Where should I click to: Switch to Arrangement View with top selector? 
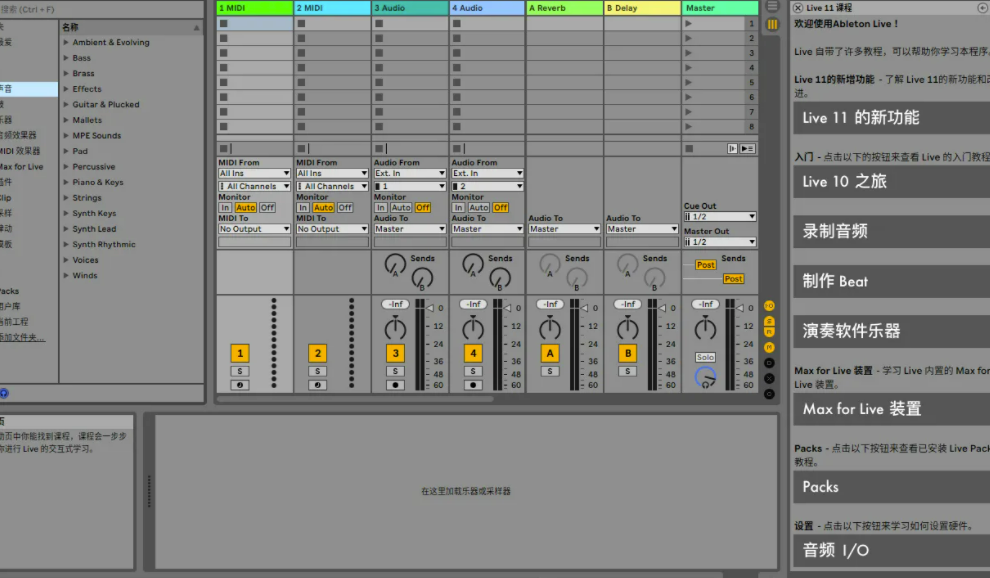tap(772, 6)
